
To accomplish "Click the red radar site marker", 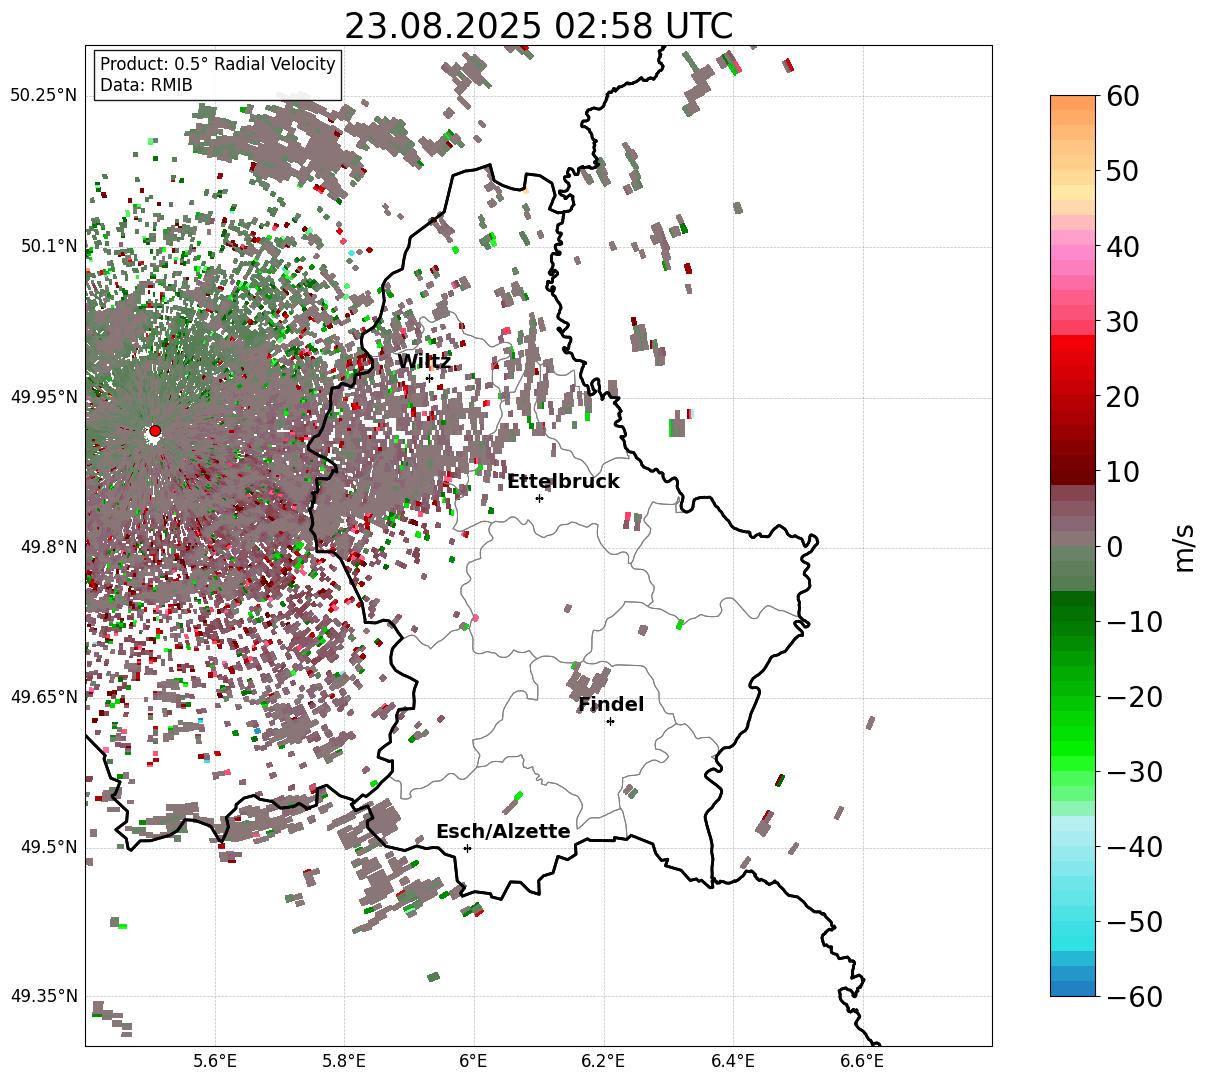I will coord(155,431).
